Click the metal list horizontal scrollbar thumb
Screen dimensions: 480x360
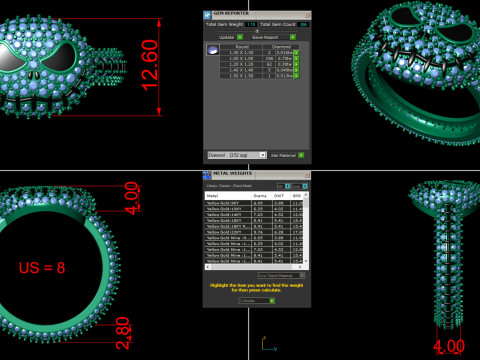coord(251,267)
